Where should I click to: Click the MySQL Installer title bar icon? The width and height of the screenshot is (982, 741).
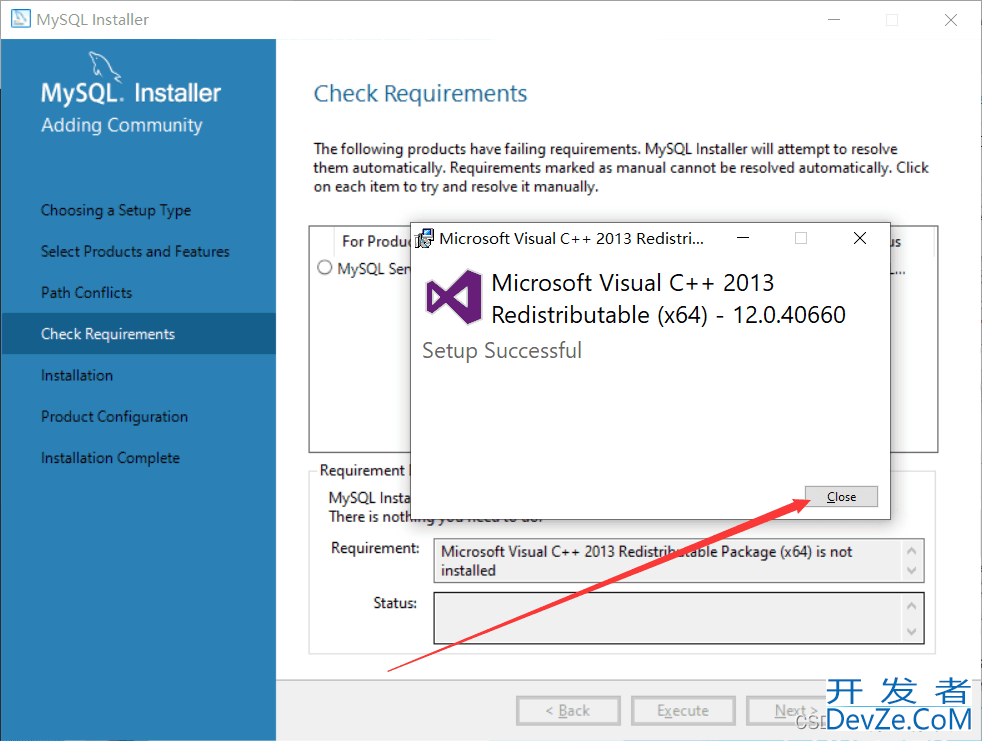pyautogui.click(x=21, y=19)
